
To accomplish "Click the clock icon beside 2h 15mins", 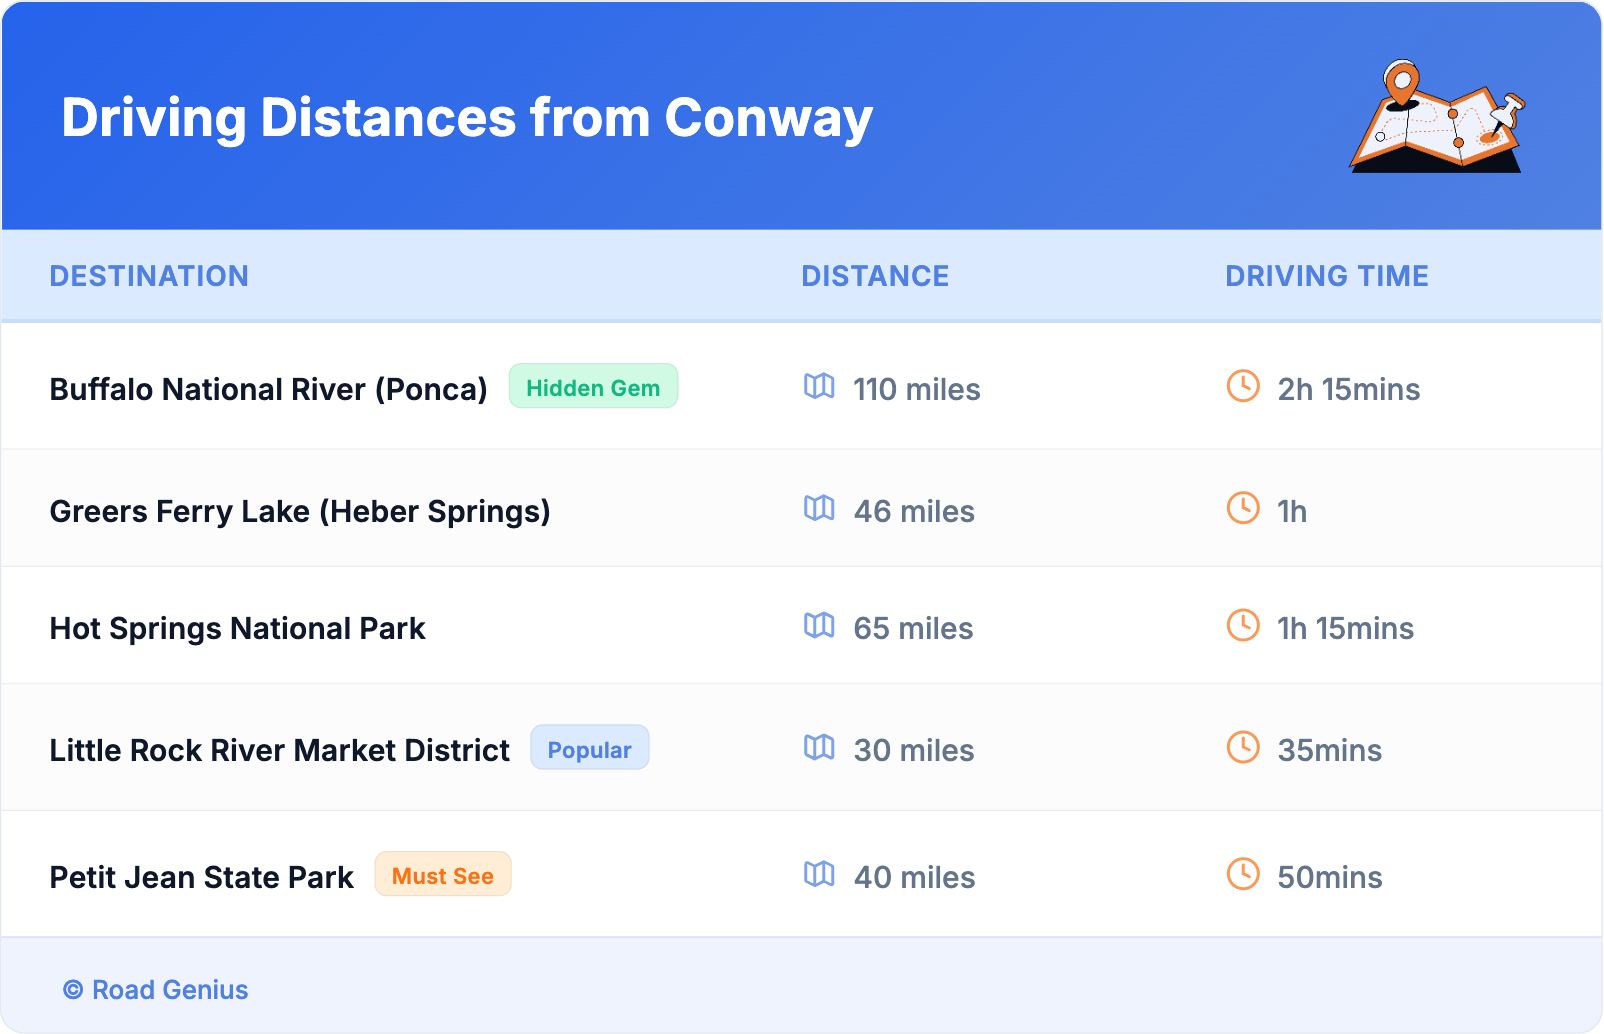I will tap(1243, 386).
